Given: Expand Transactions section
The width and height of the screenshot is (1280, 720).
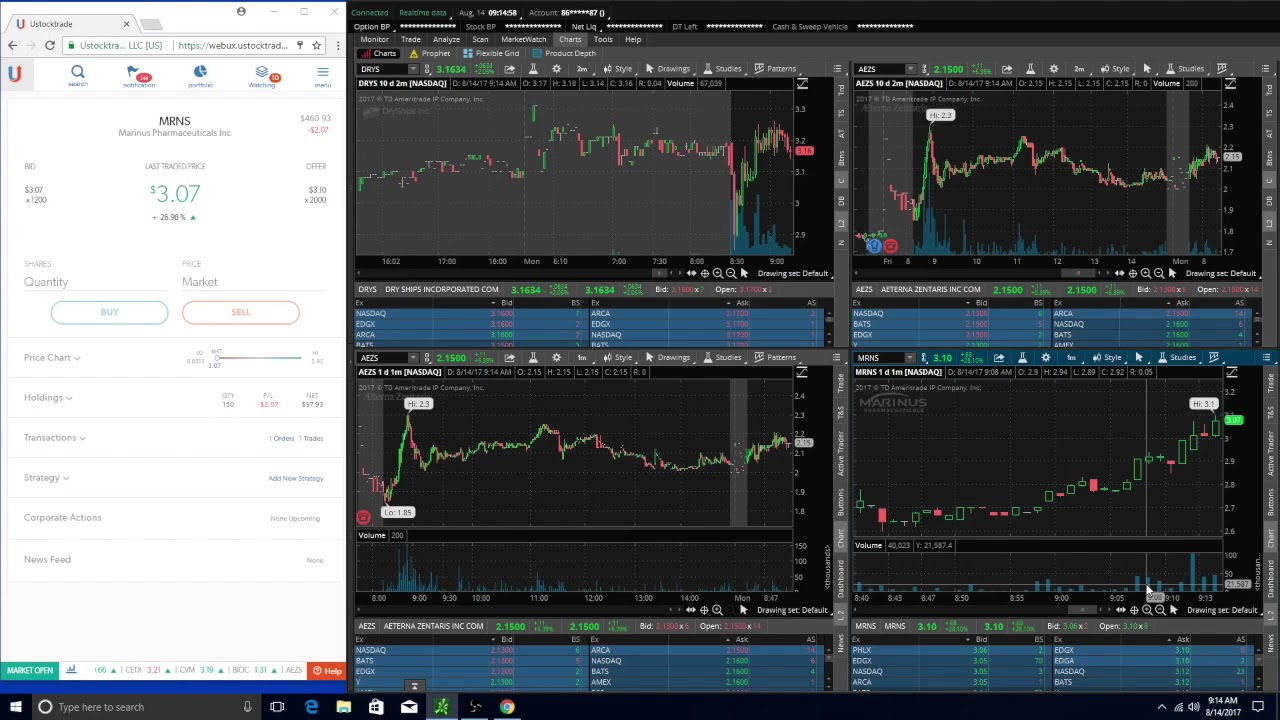Looking at the screenshot, I should click(x=55, y=437).
